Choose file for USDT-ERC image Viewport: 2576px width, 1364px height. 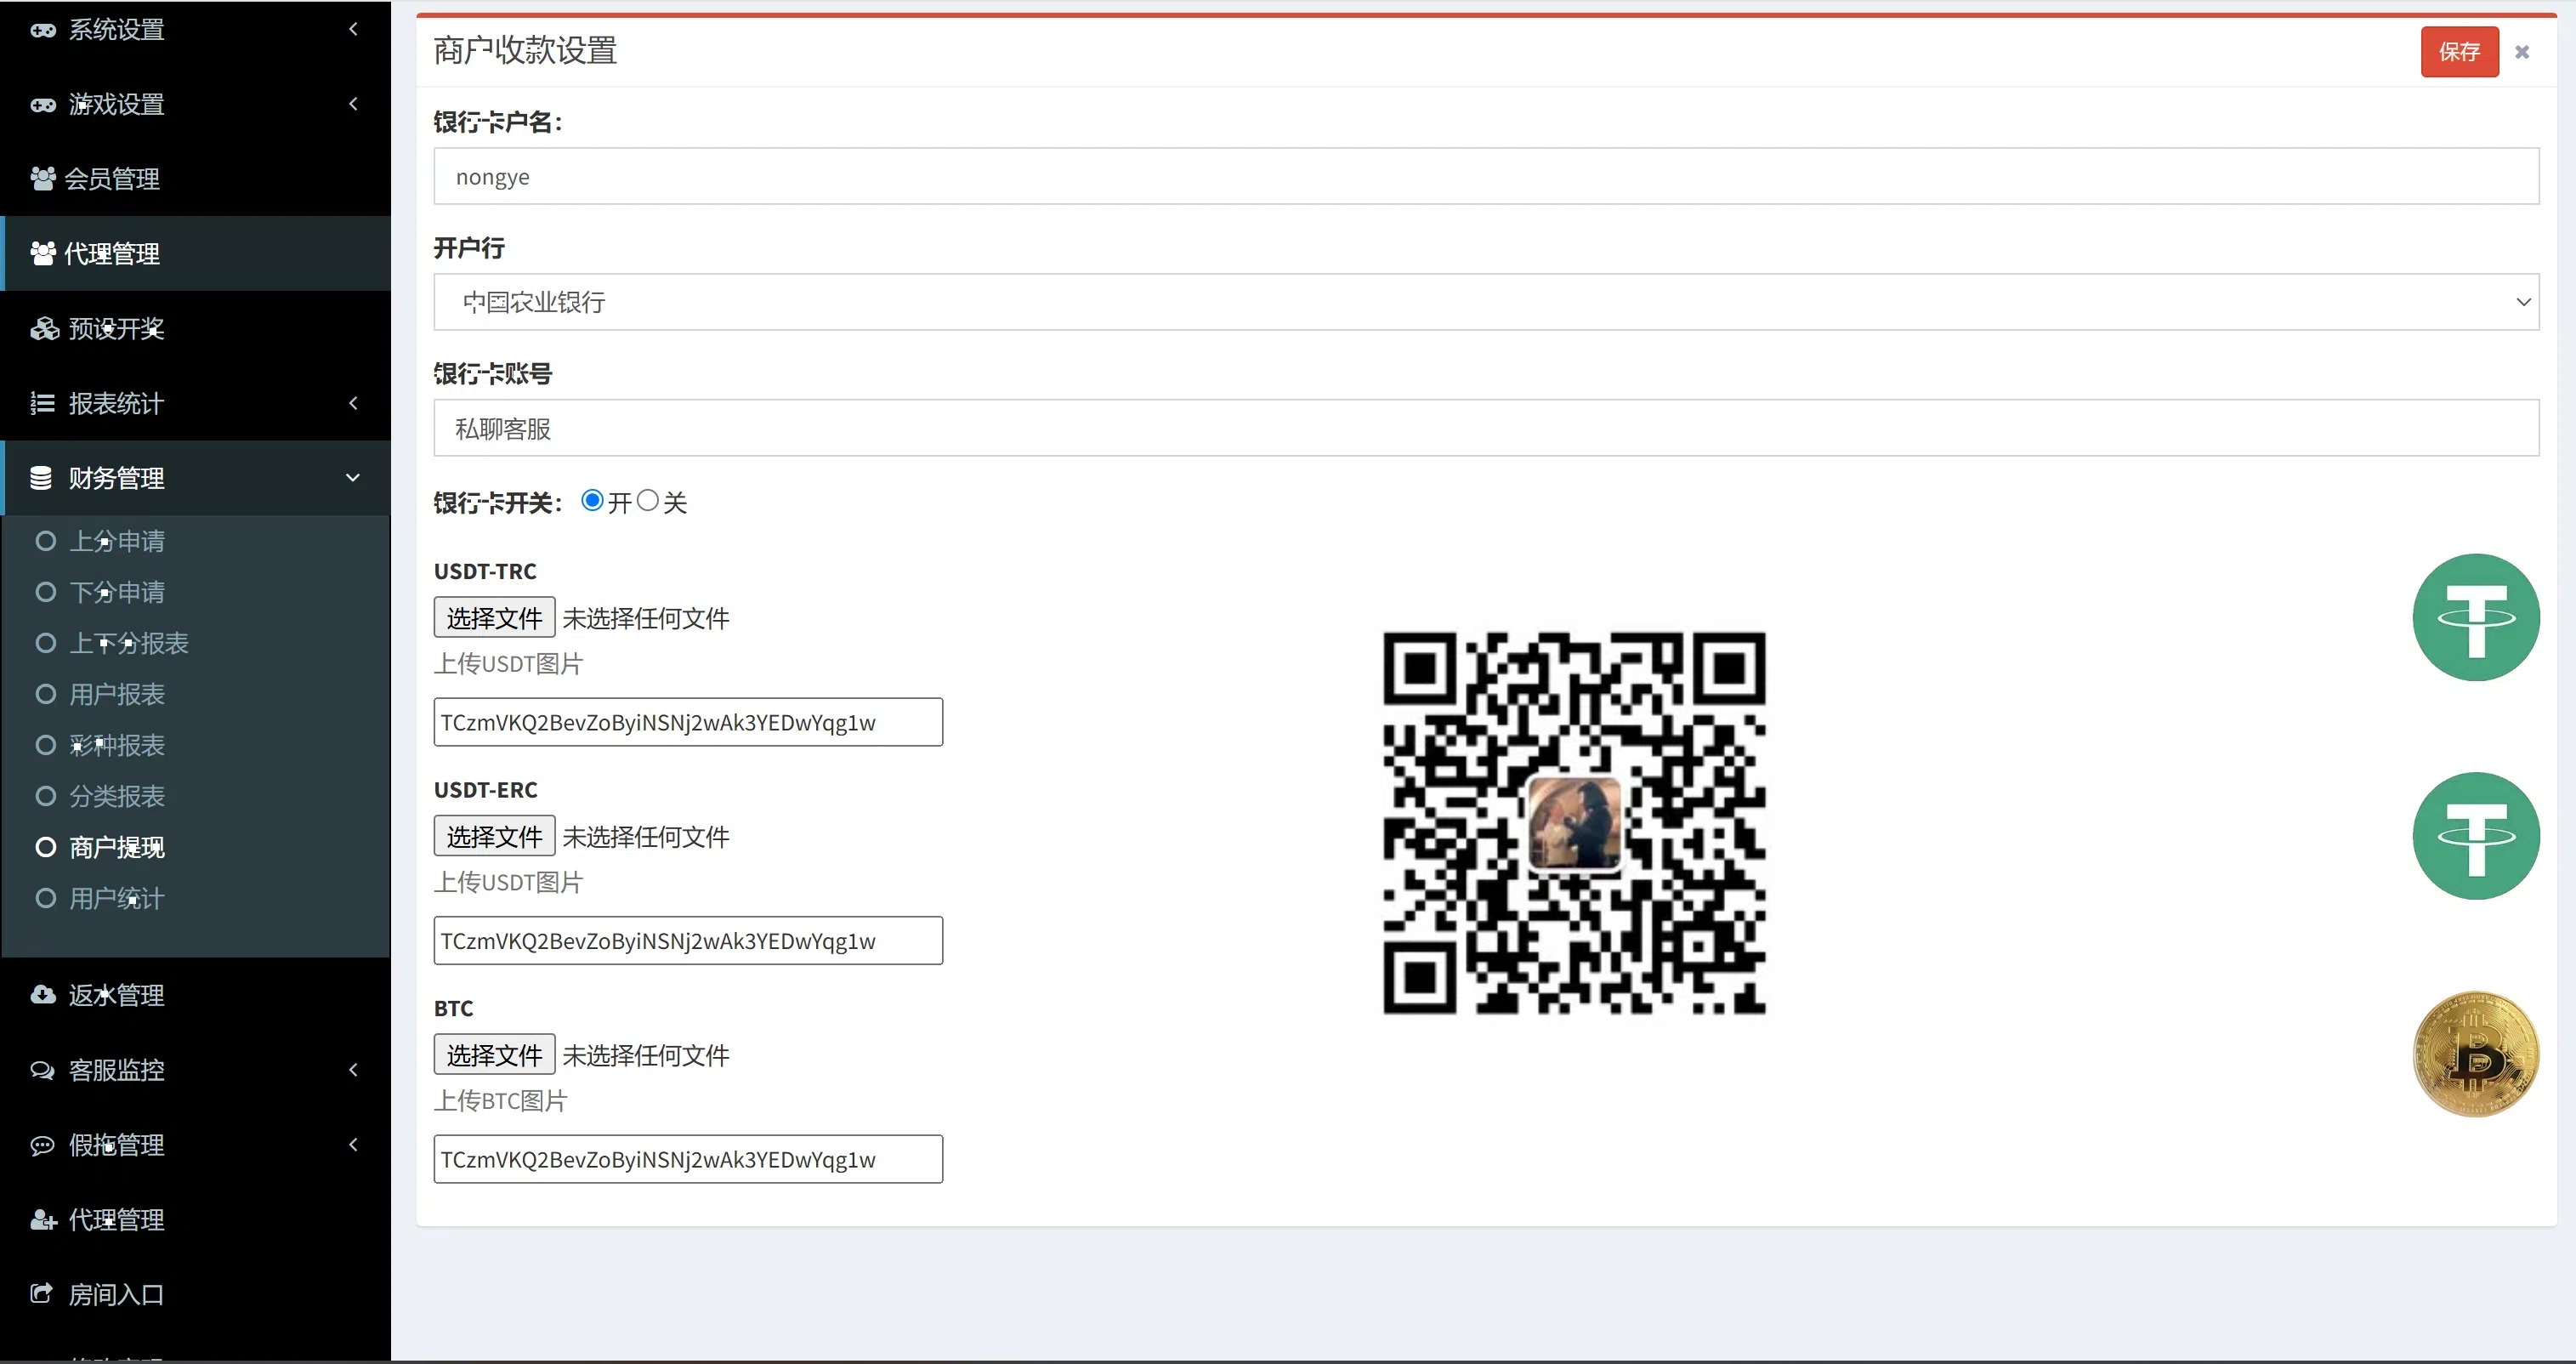tap(494, 836)
